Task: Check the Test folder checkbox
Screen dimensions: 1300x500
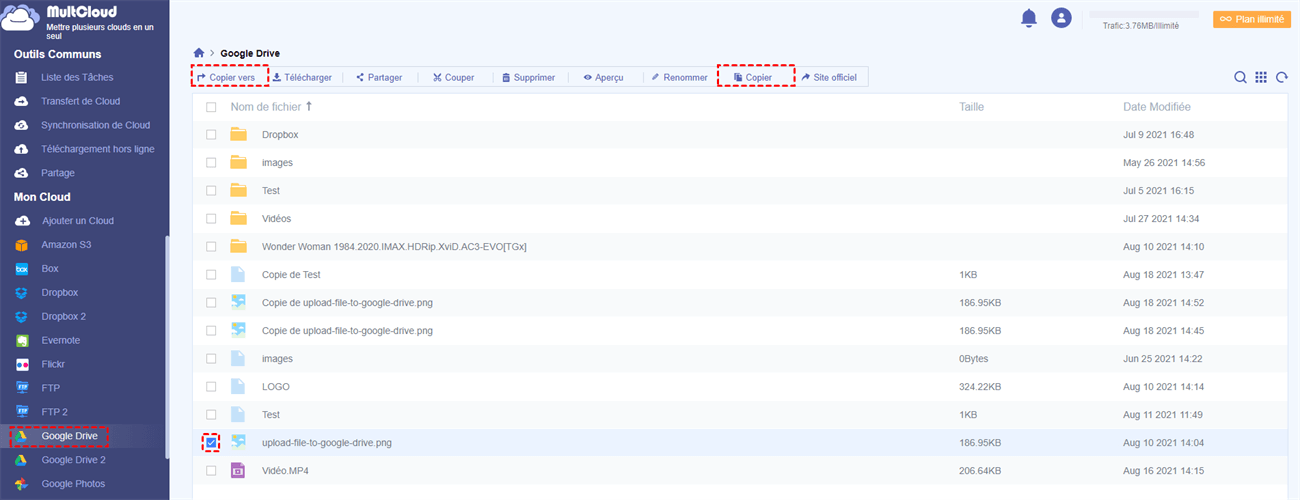Action: (211, 190)
